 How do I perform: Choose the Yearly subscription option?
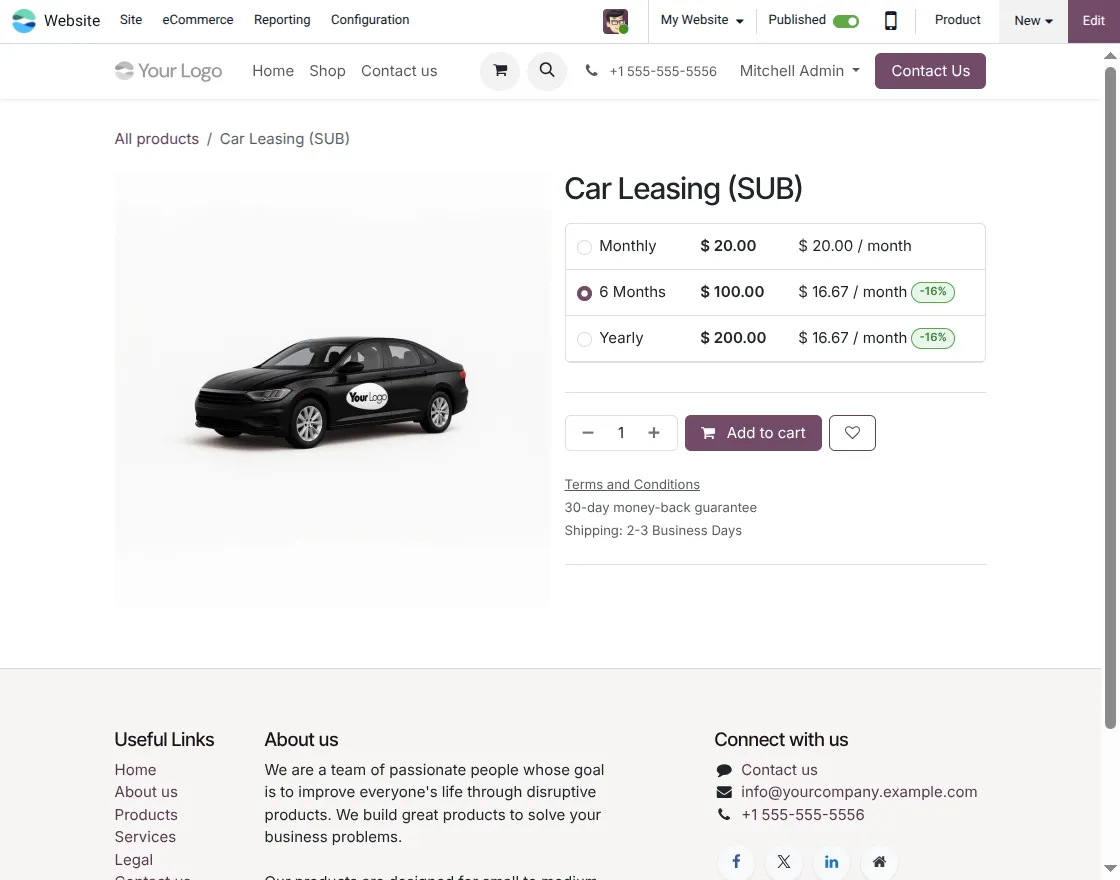point(584,339)
